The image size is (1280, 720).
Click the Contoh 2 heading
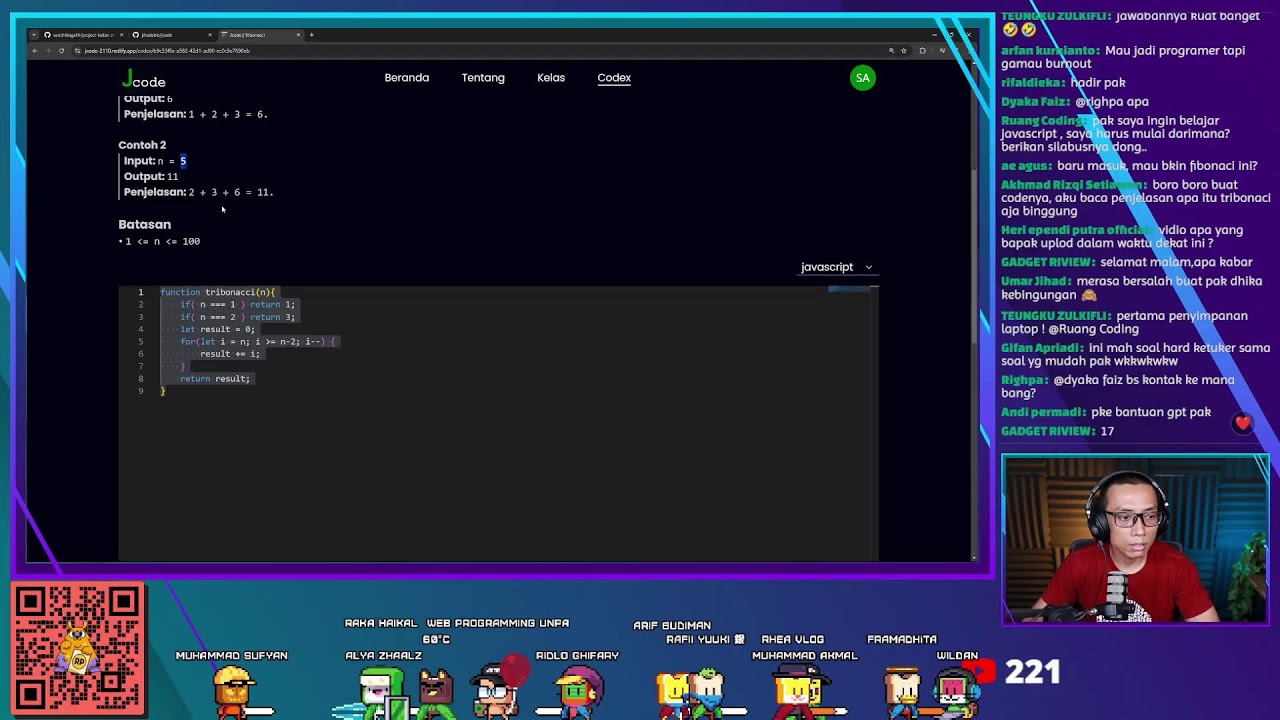[x=142, y=145]
